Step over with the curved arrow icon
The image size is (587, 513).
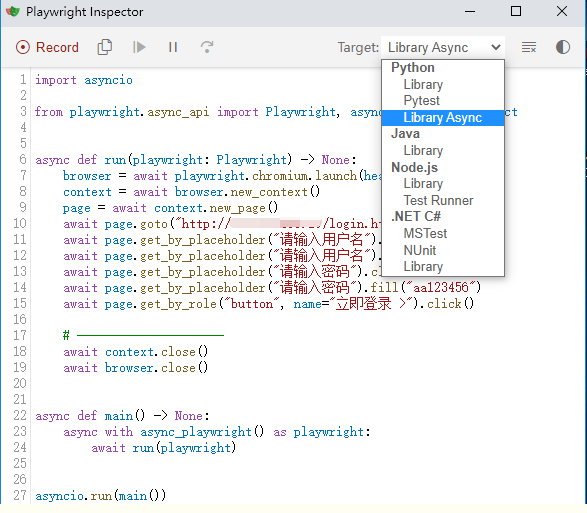pyautogui.click(x=207, y=47)
